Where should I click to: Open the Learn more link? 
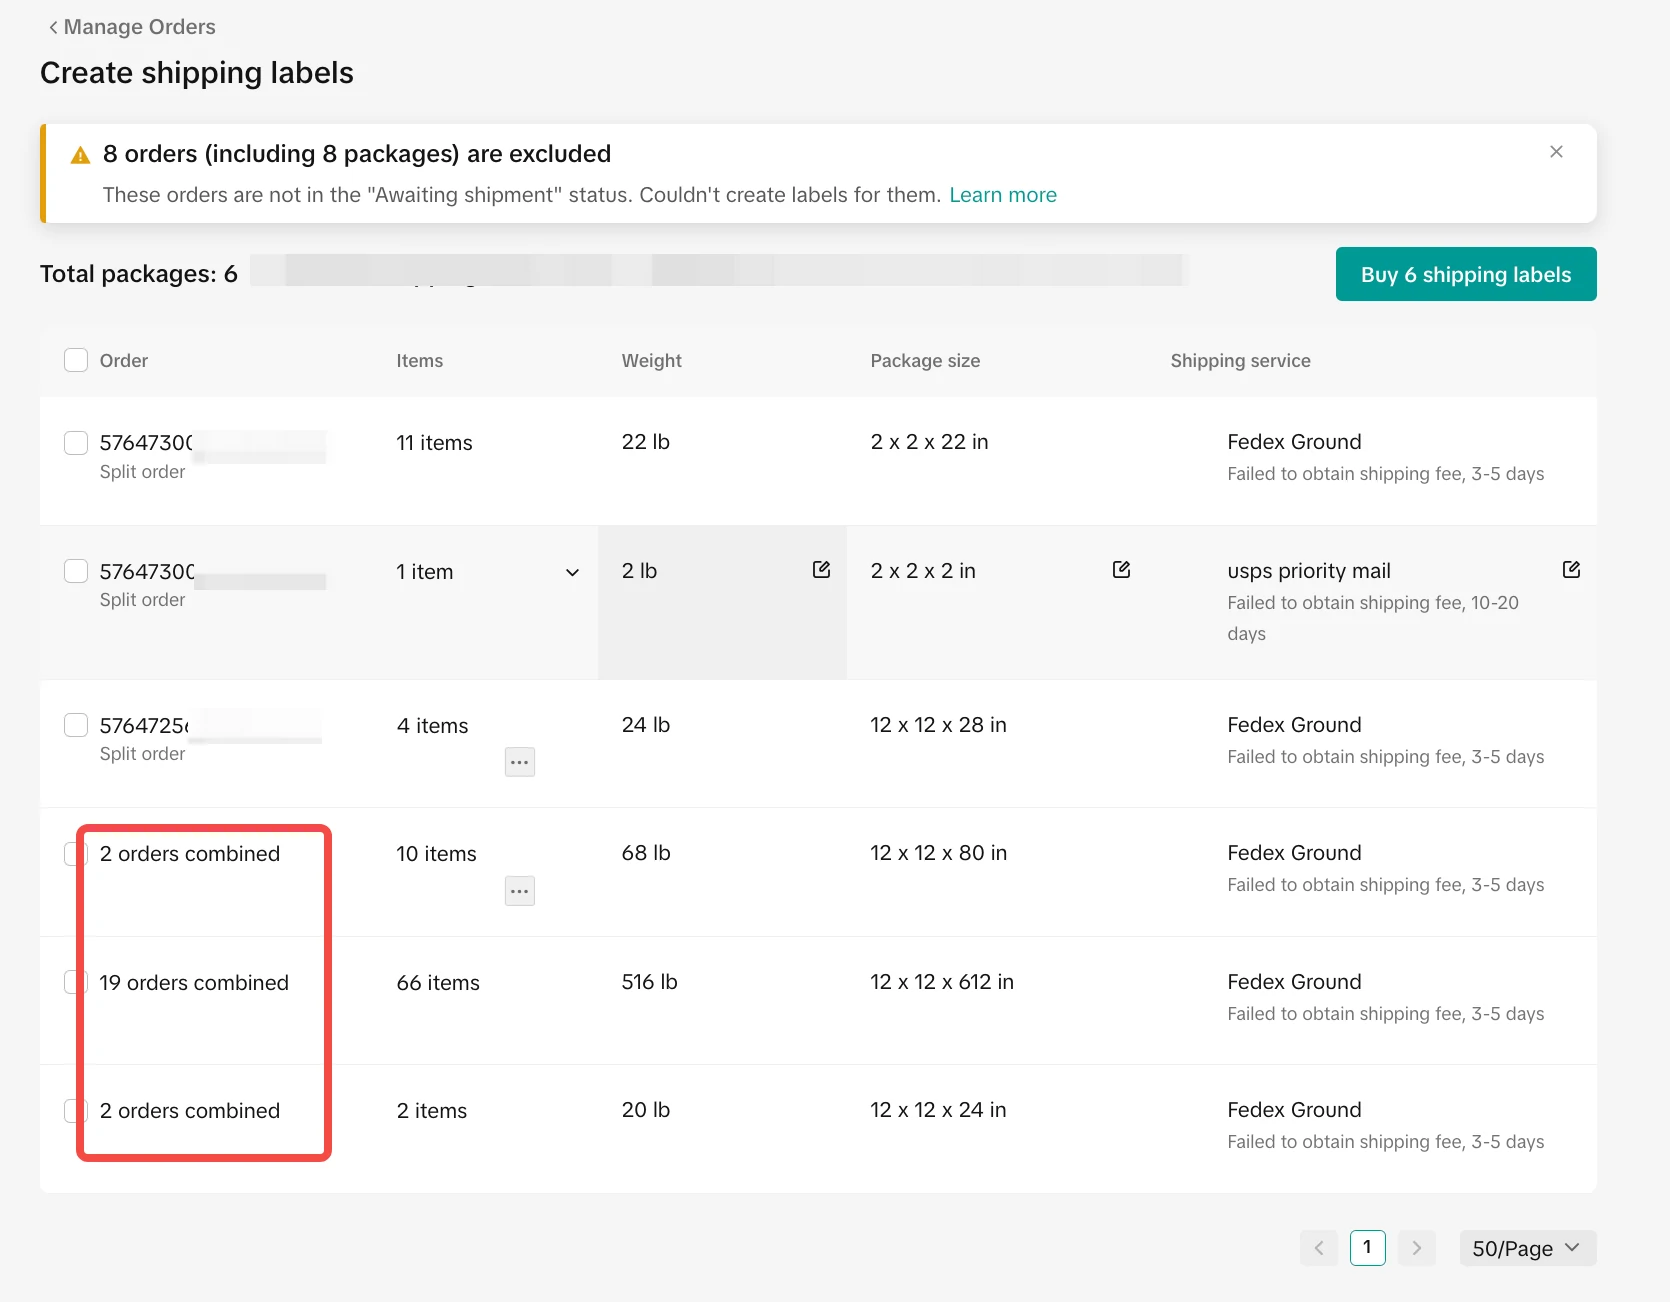pos(1002,195)
